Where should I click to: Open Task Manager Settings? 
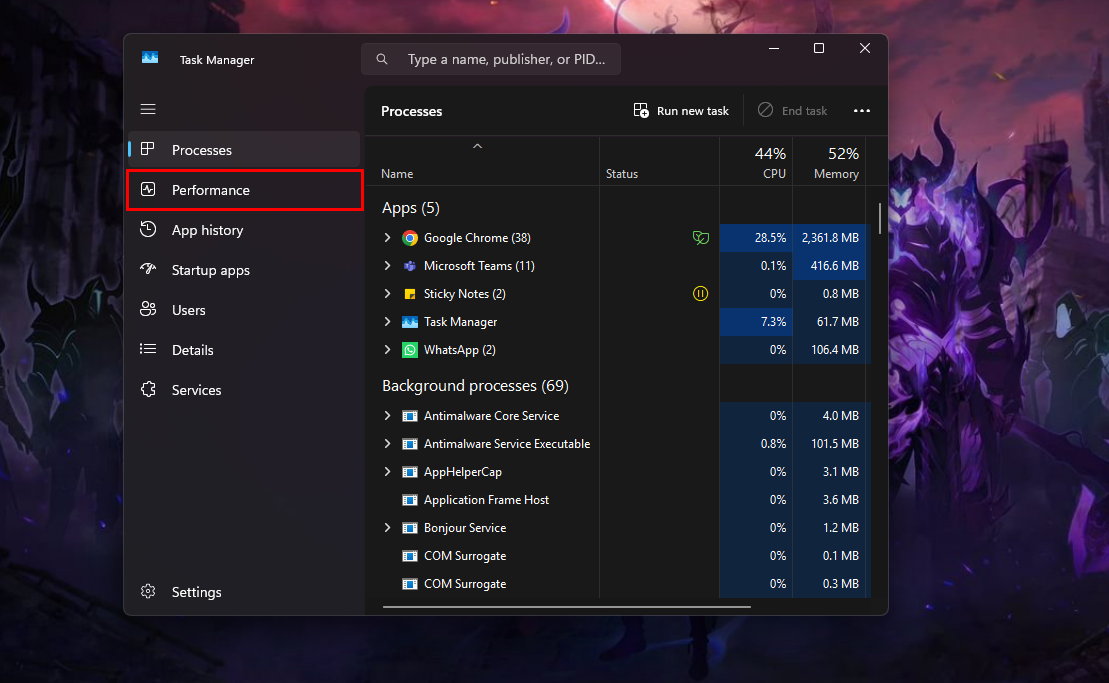(244, 592)
